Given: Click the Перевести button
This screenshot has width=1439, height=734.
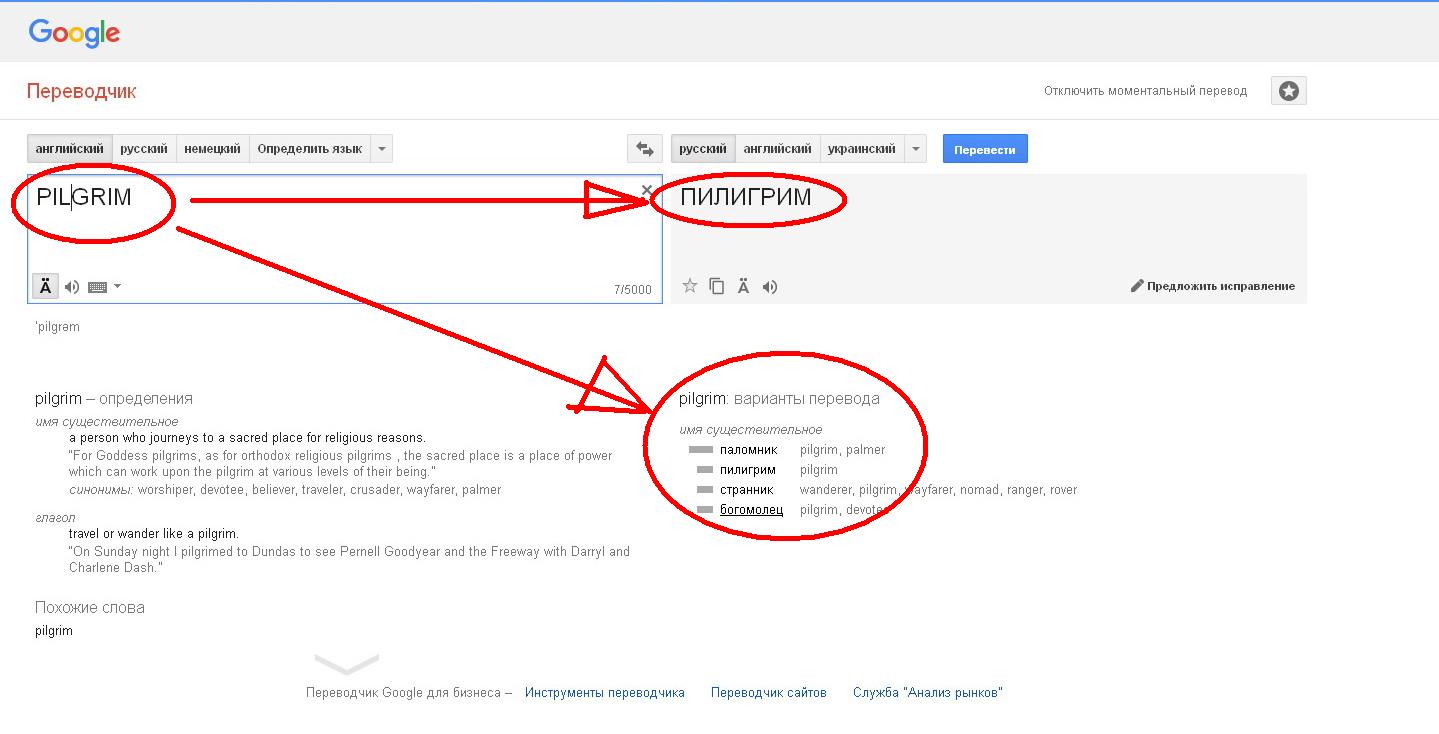Looking at the screenshot, I should [x=985, y=149].
